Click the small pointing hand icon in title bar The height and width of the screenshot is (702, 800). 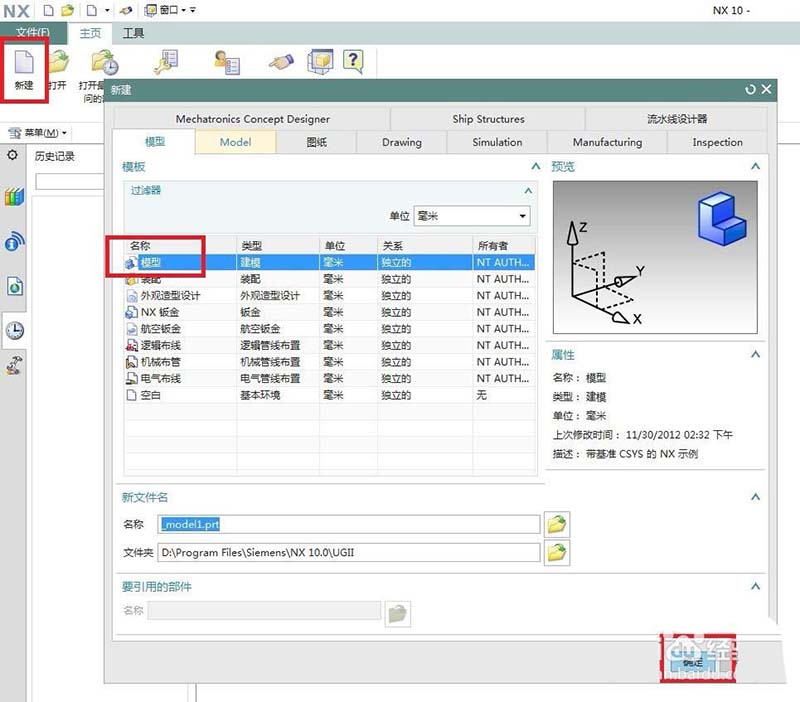point(126,10)
